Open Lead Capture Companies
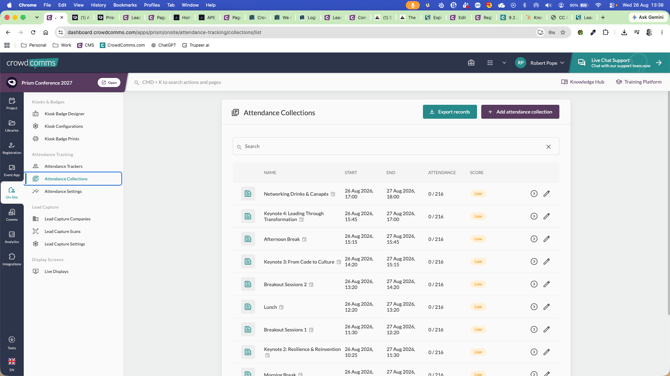The image size is (670, 376). (x=67, y=219)
